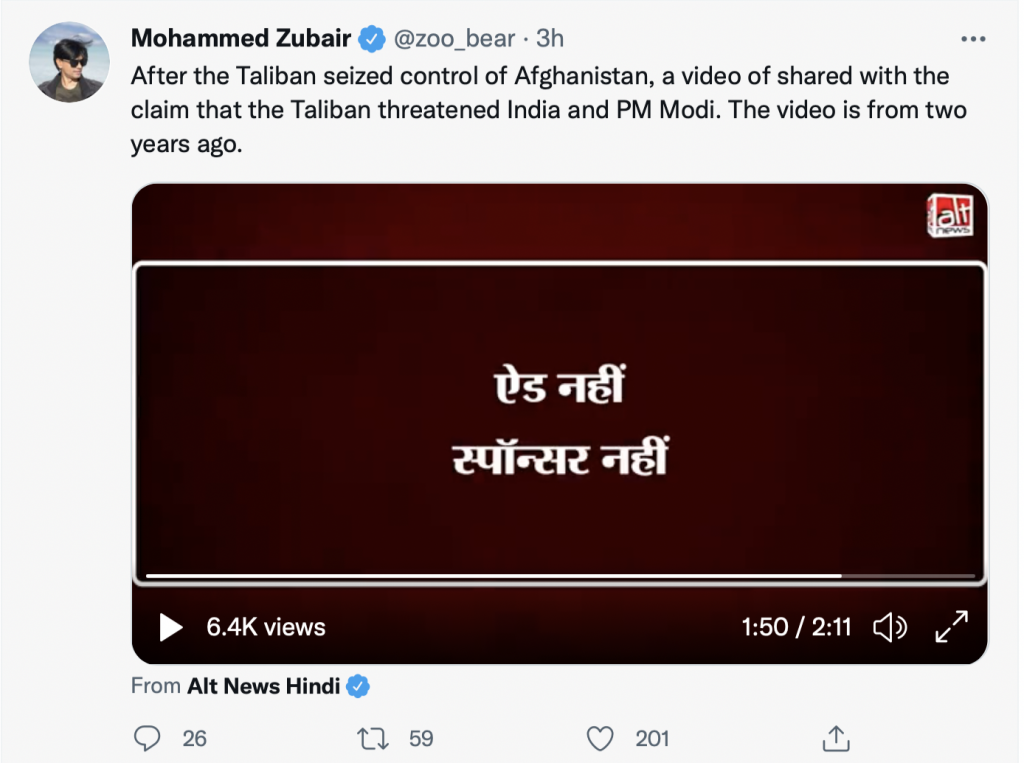Open the @zoo_bear handle link
1024x763 pixels.
(454, 39)
